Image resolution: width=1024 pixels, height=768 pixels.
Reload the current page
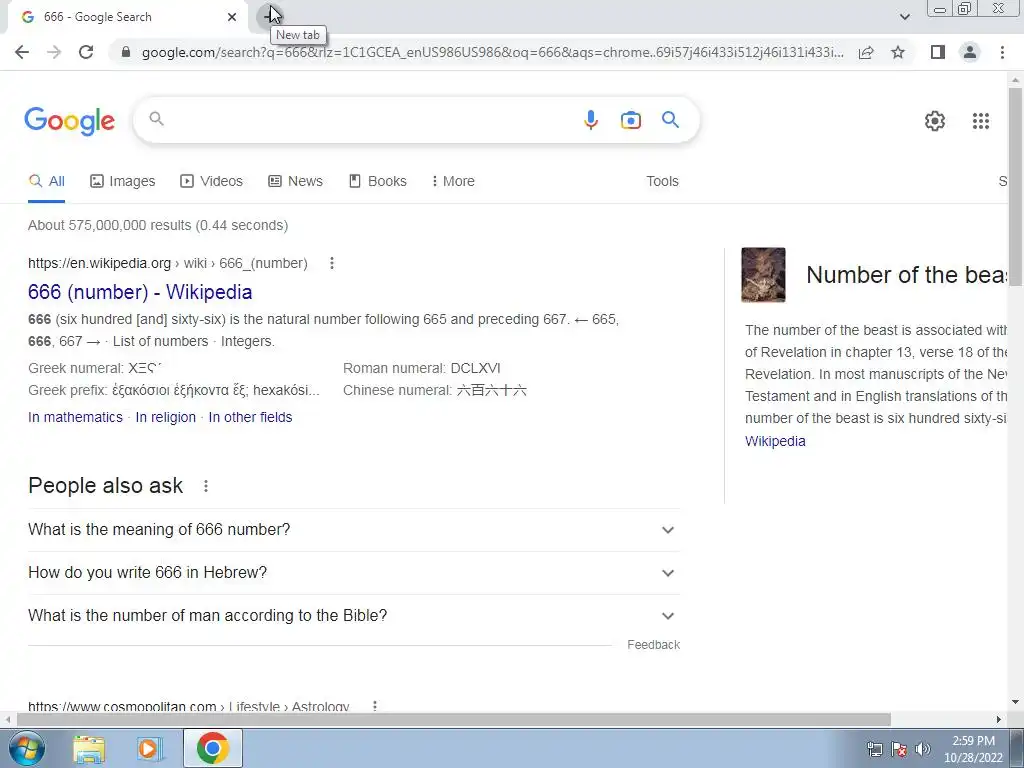pos(86,52)
